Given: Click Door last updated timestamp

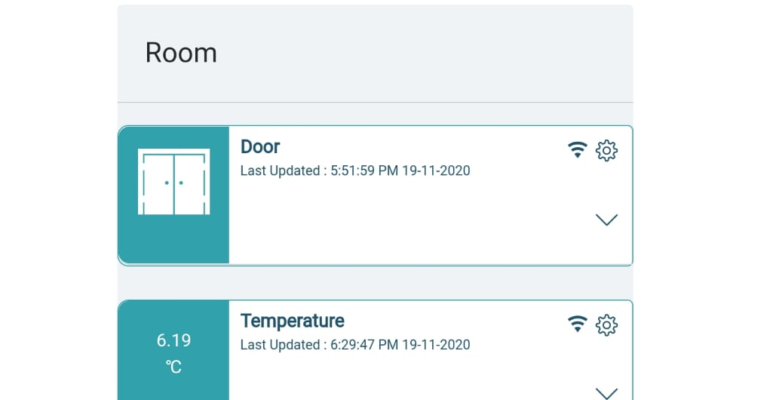Looking at the screenshot, I should [x=355, y=171].
